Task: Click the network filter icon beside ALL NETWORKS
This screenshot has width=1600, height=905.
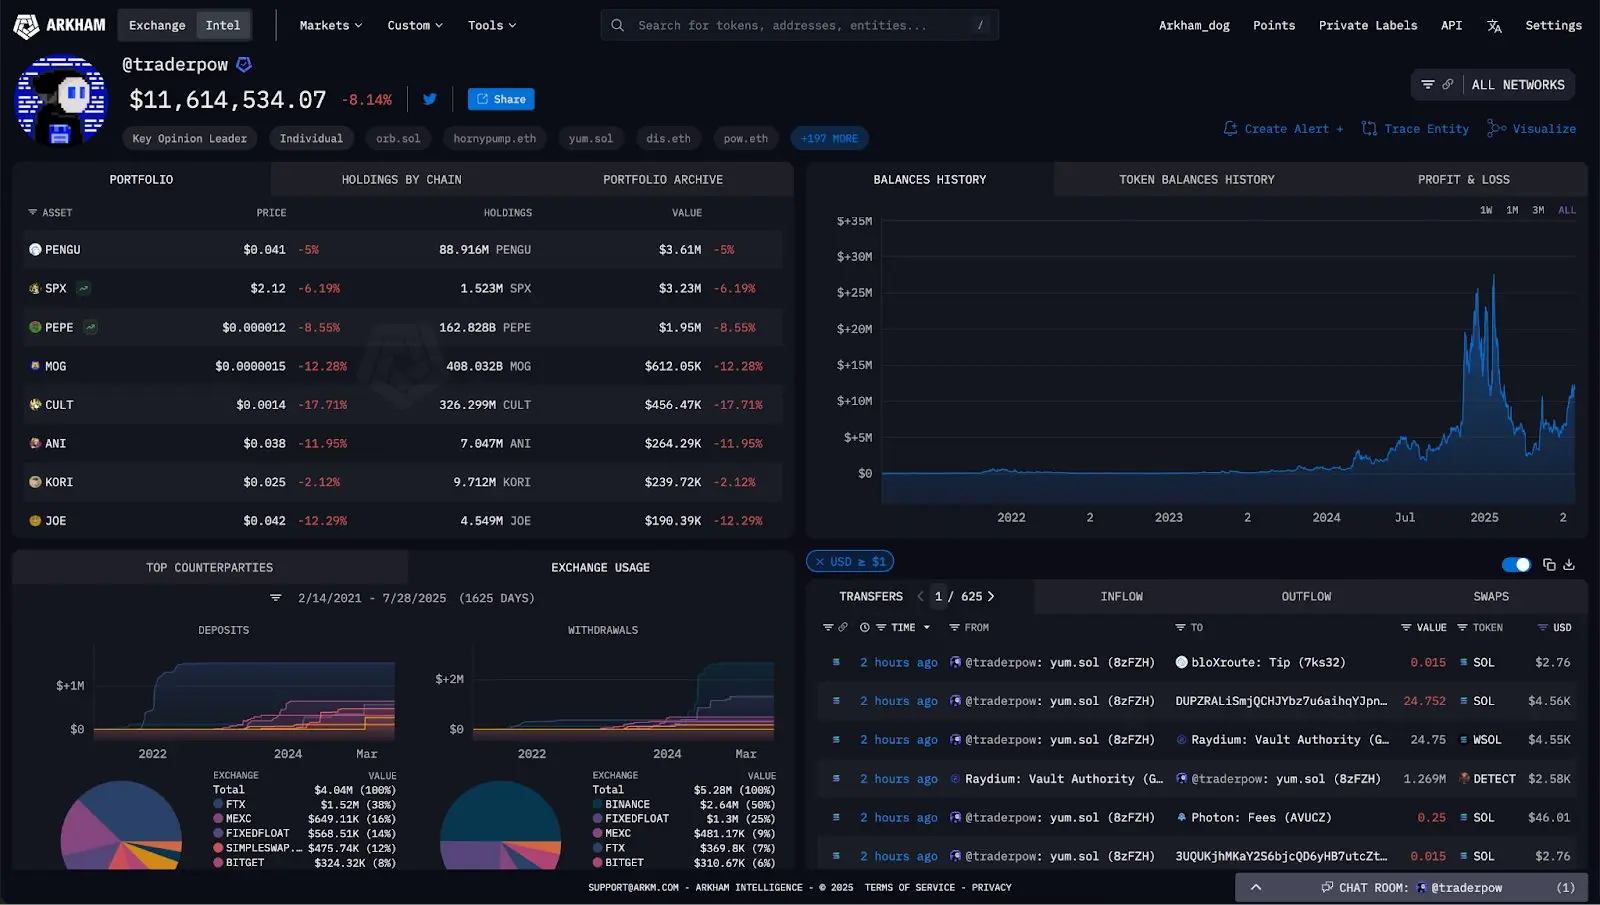Action: tap(1428, 85)
